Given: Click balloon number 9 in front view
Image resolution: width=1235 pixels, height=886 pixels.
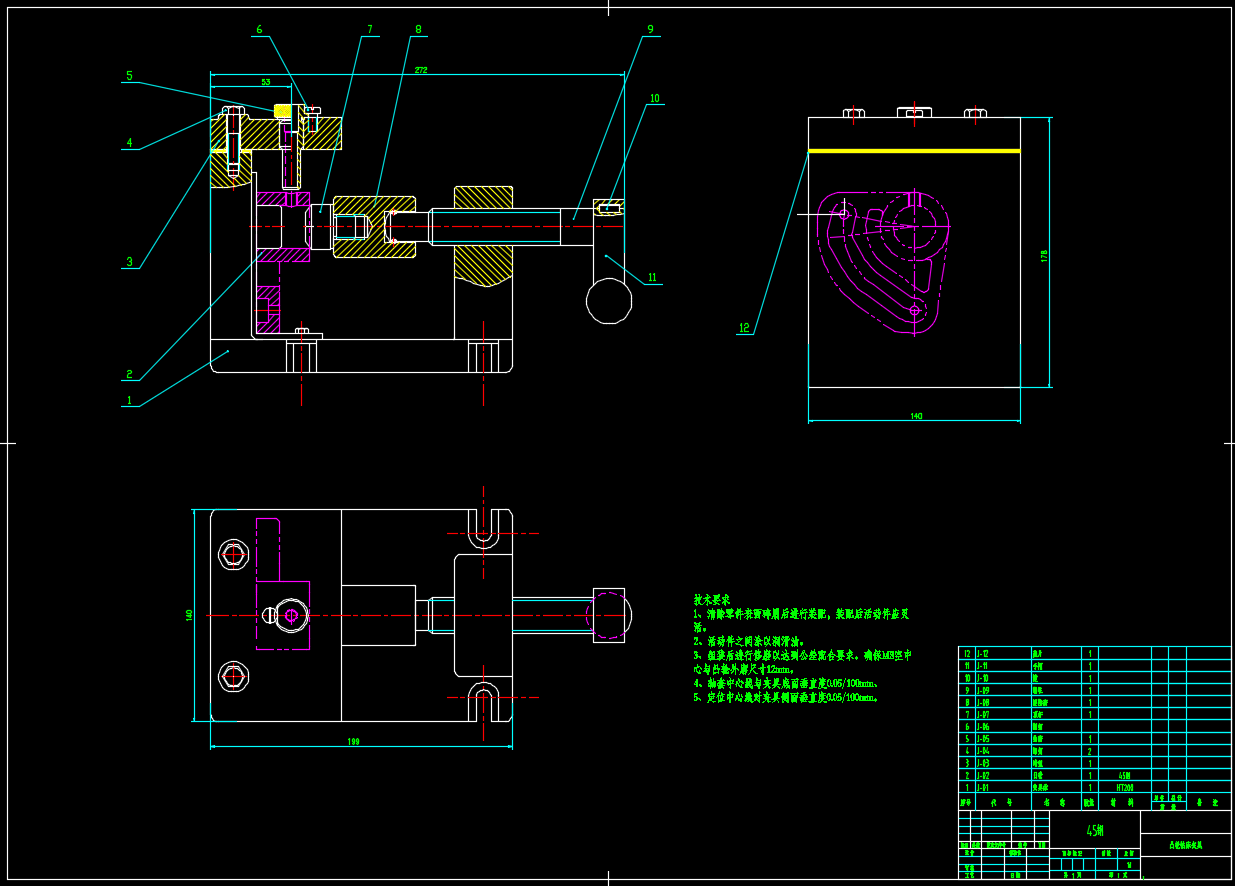Looking at the screenshot, I should 650,30.
